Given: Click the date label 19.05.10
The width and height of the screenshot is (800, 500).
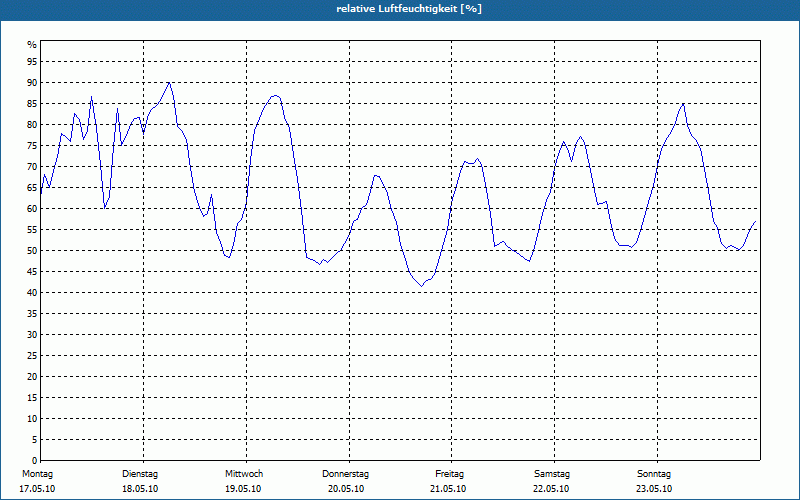Looking at the screenshot, I should point(243,489).
